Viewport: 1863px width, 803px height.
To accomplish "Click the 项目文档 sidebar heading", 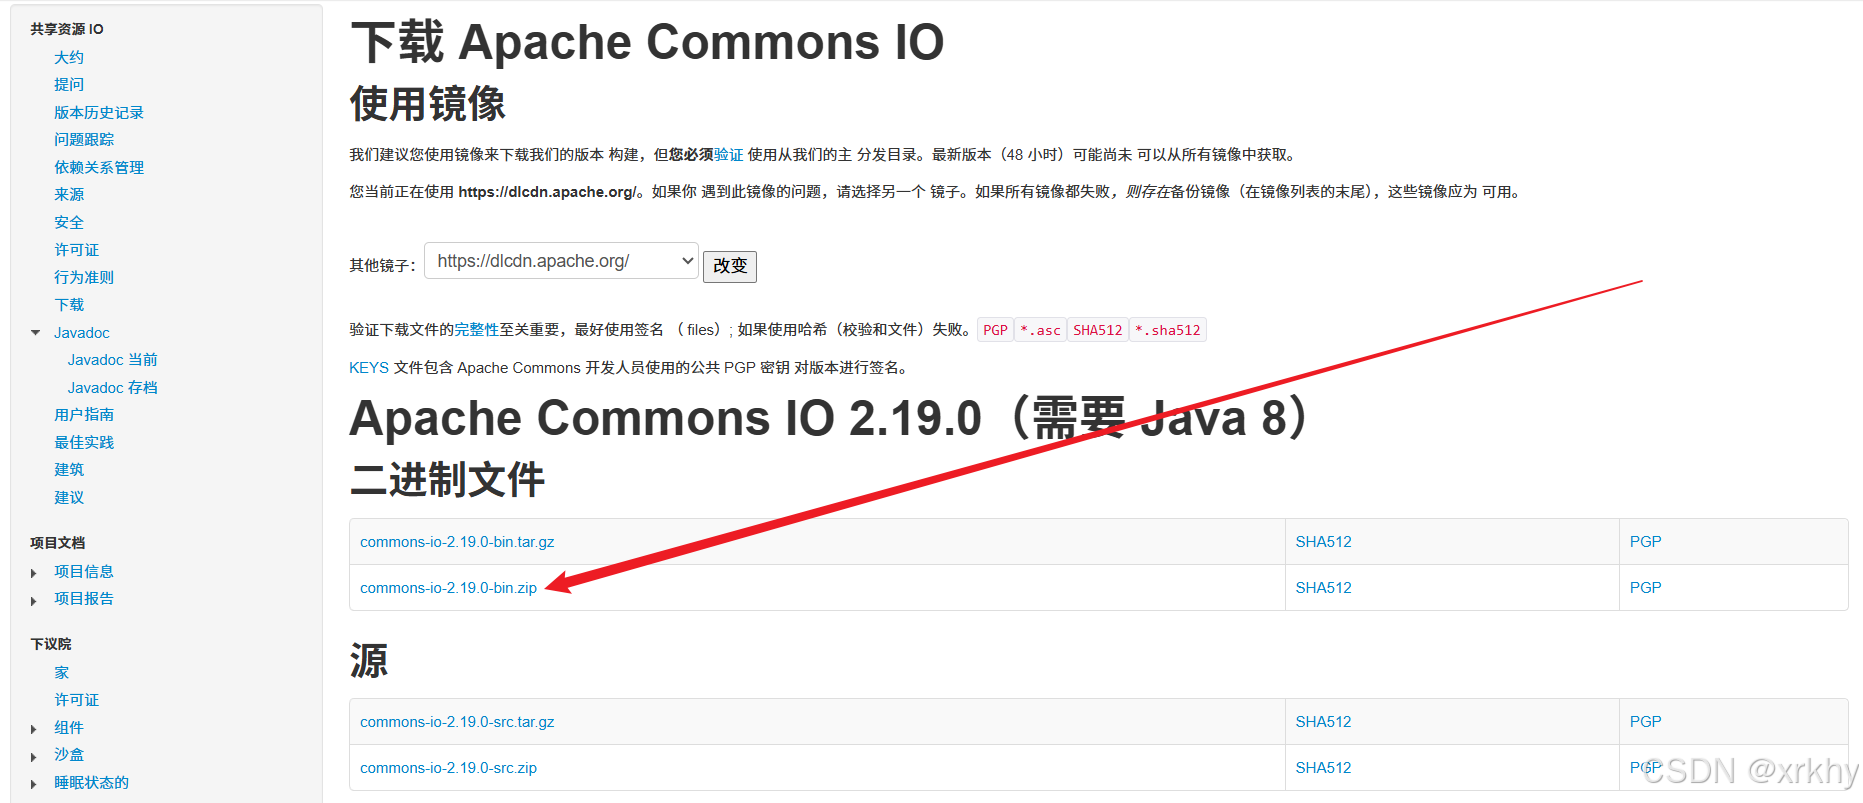I will click(x=58, y=543).
